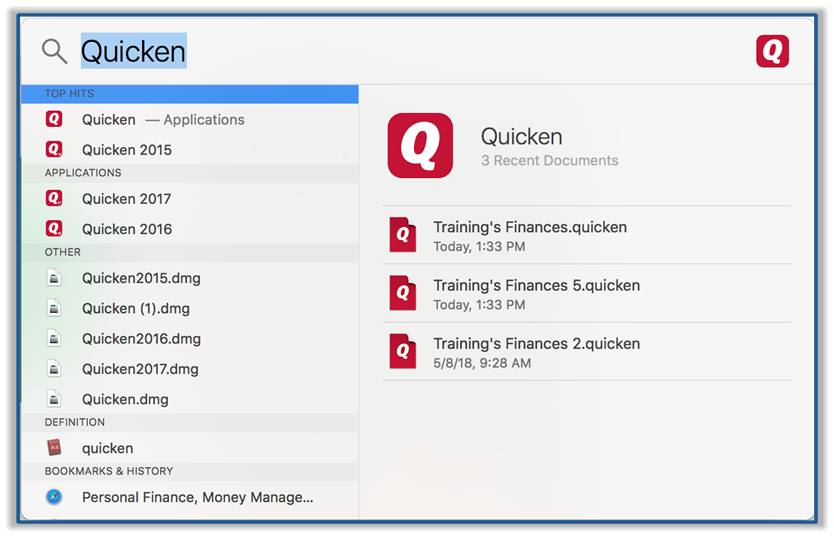
Task: Click the Quicken 2016 app icon
Action: coord(55,229)
